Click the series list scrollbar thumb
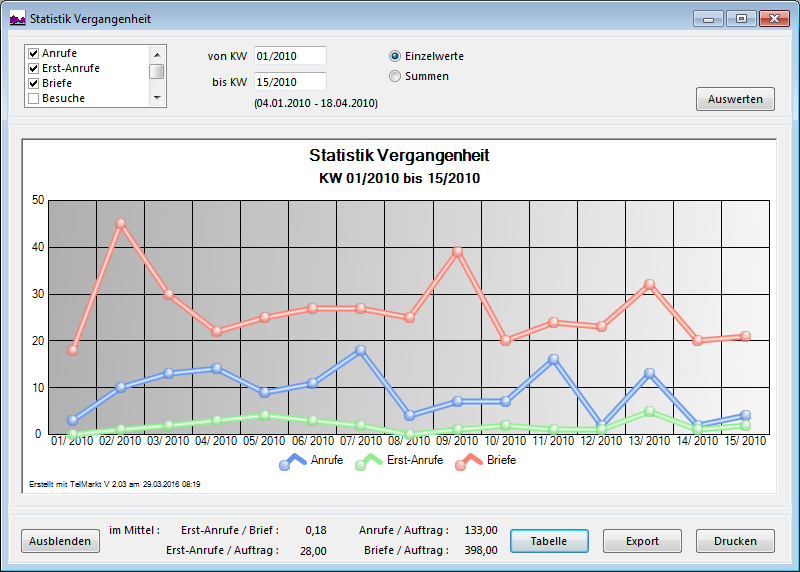Image resolution: width=800 pixels, height=572 pixels. pos(157,71)
